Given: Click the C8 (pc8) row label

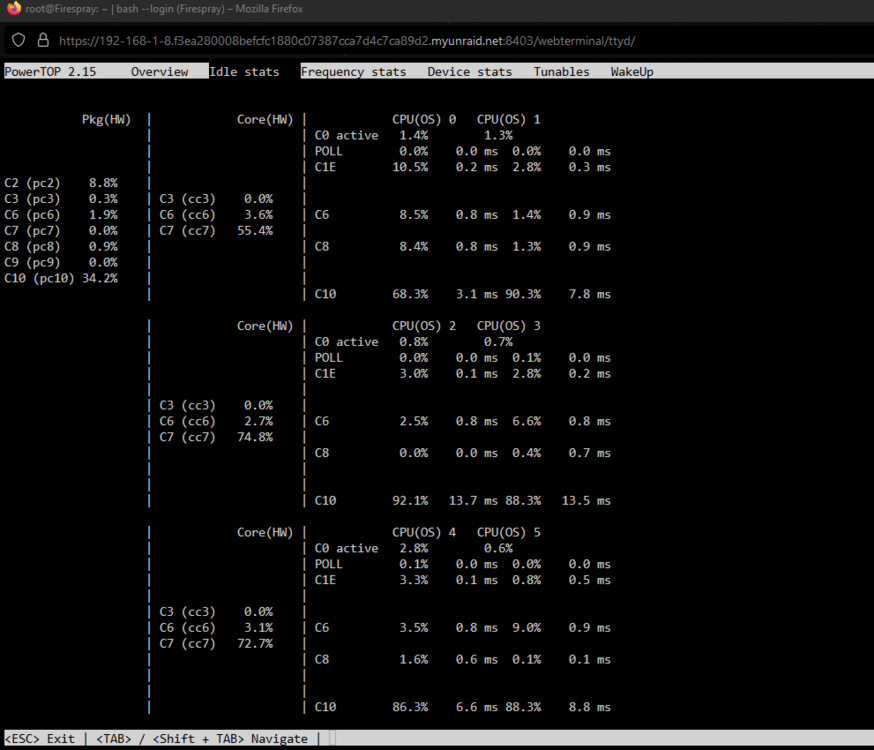Looking at the screenshot, I should tap(32, 246).
